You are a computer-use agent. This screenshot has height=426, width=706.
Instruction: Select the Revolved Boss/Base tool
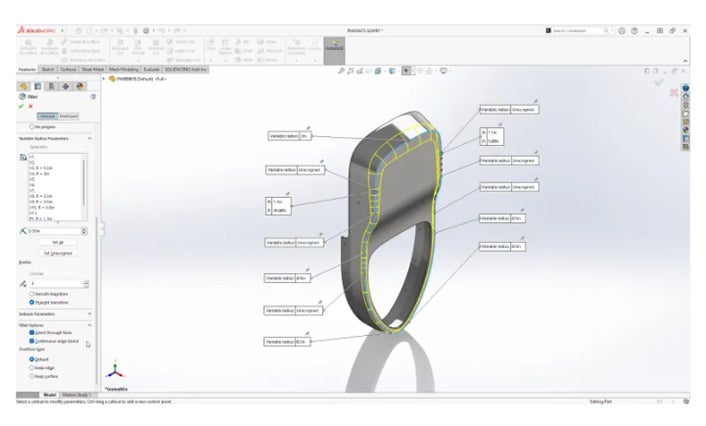click(49, 47)
